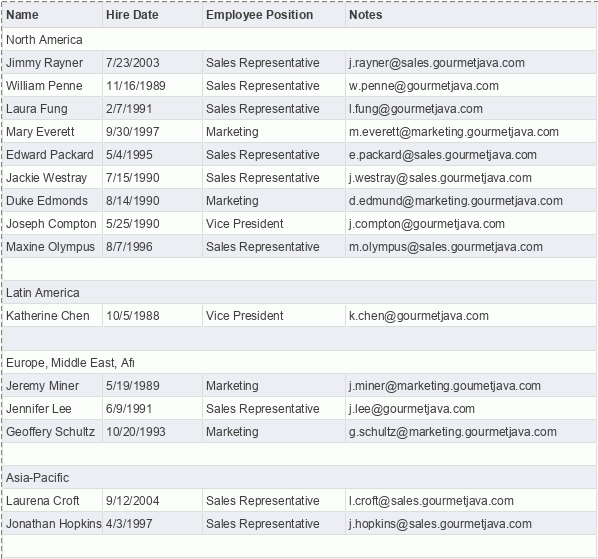The height and width of the screenshot is (559, 598).
Task: Select the Name column header
Action: click(53, 15)
